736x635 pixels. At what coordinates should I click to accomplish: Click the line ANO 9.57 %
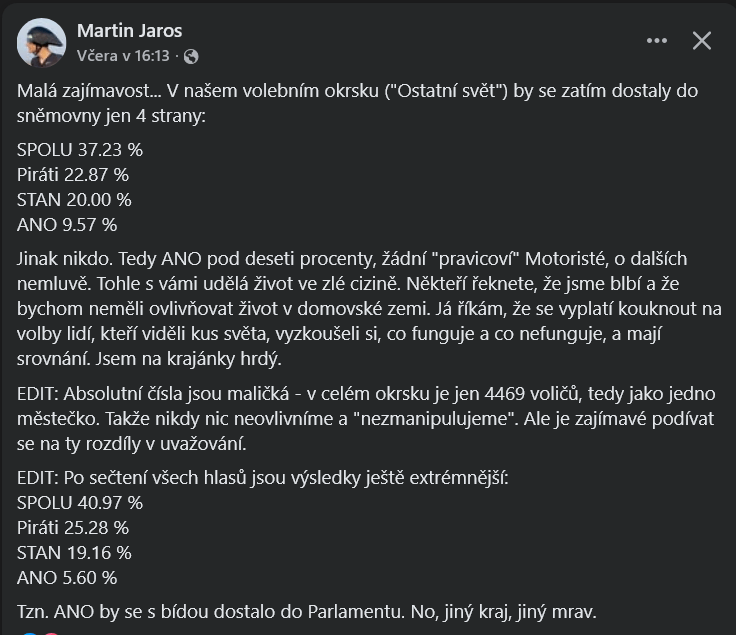(67, 225)
